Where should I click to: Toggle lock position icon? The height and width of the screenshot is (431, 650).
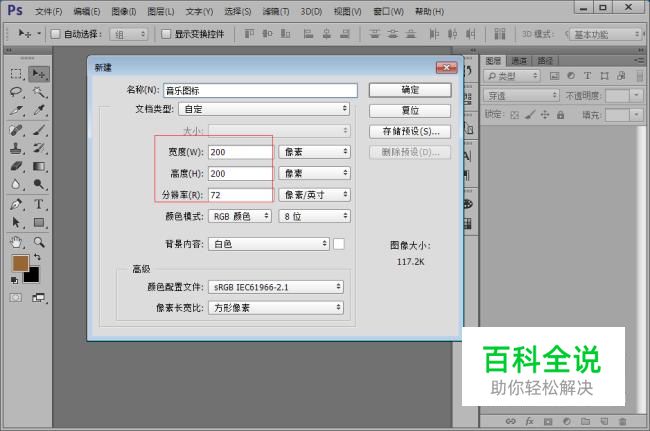pyautogui.click(x=545, y=115)
